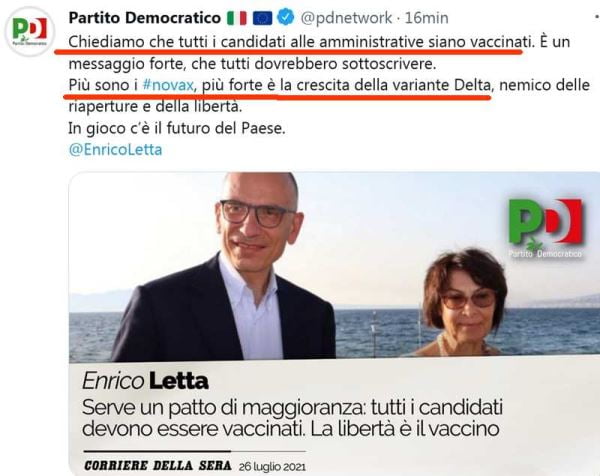Open the @EnricoLetta mention
The height and width of the screenshot is (476, 600).
[x=115, y=149]
